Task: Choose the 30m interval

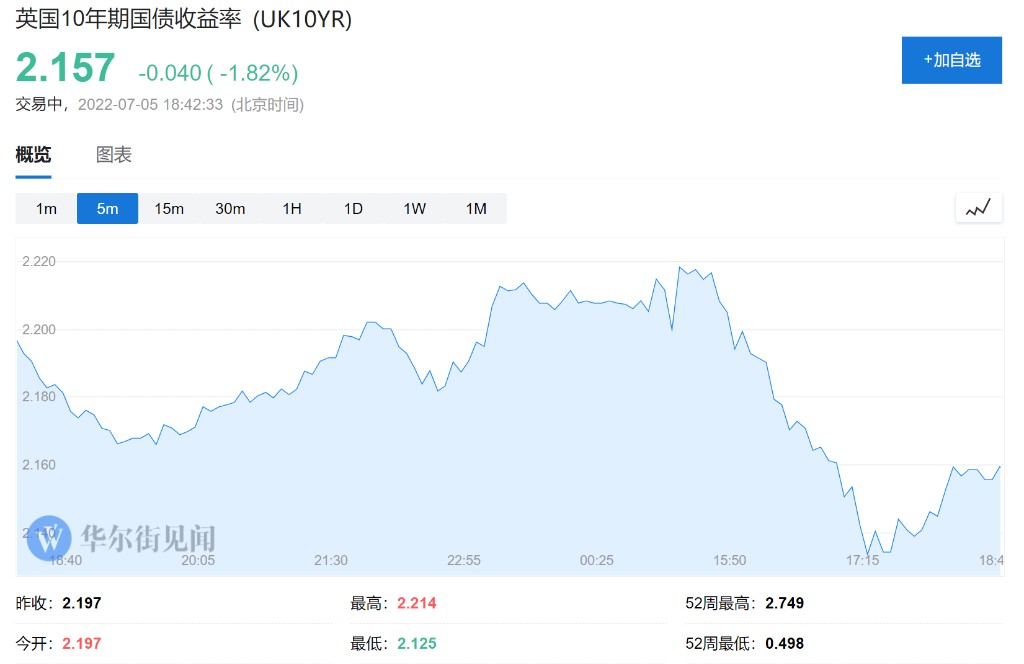Action: point(230,209)
